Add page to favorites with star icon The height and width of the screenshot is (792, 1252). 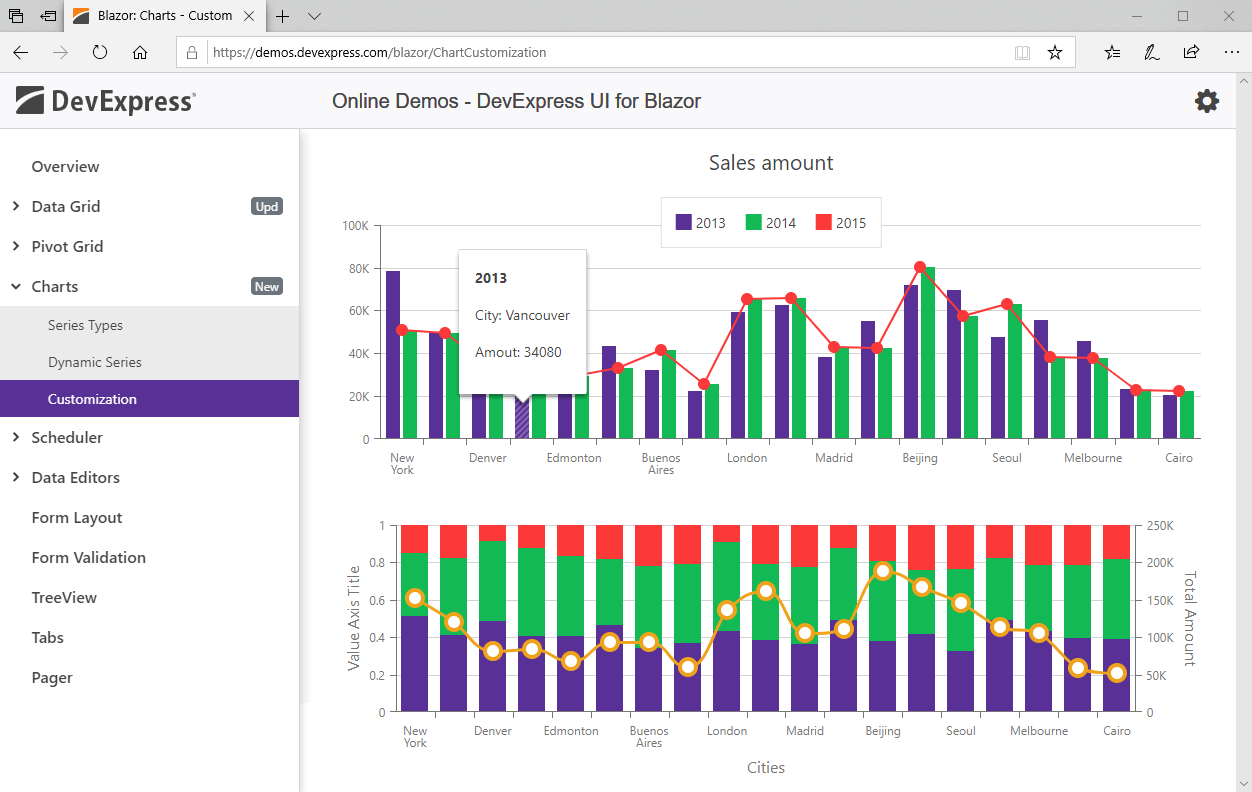point(1054,52)
